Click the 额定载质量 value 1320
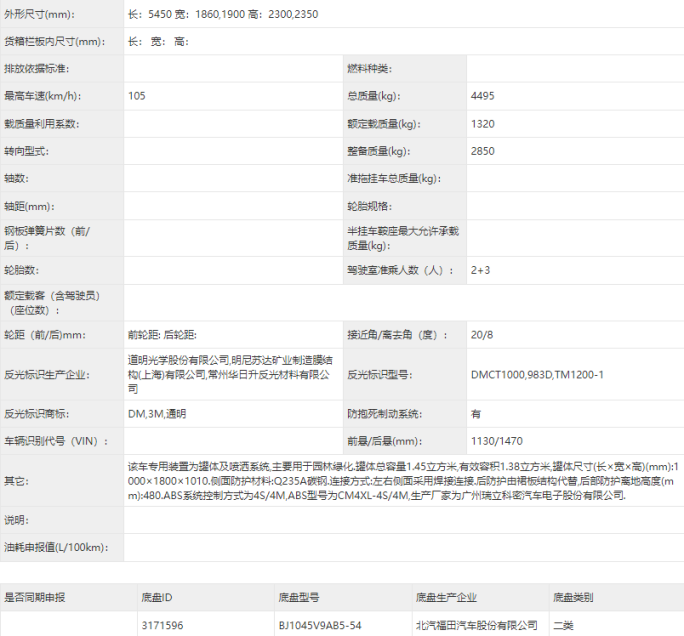684x636 pixels. click(483, 124)
